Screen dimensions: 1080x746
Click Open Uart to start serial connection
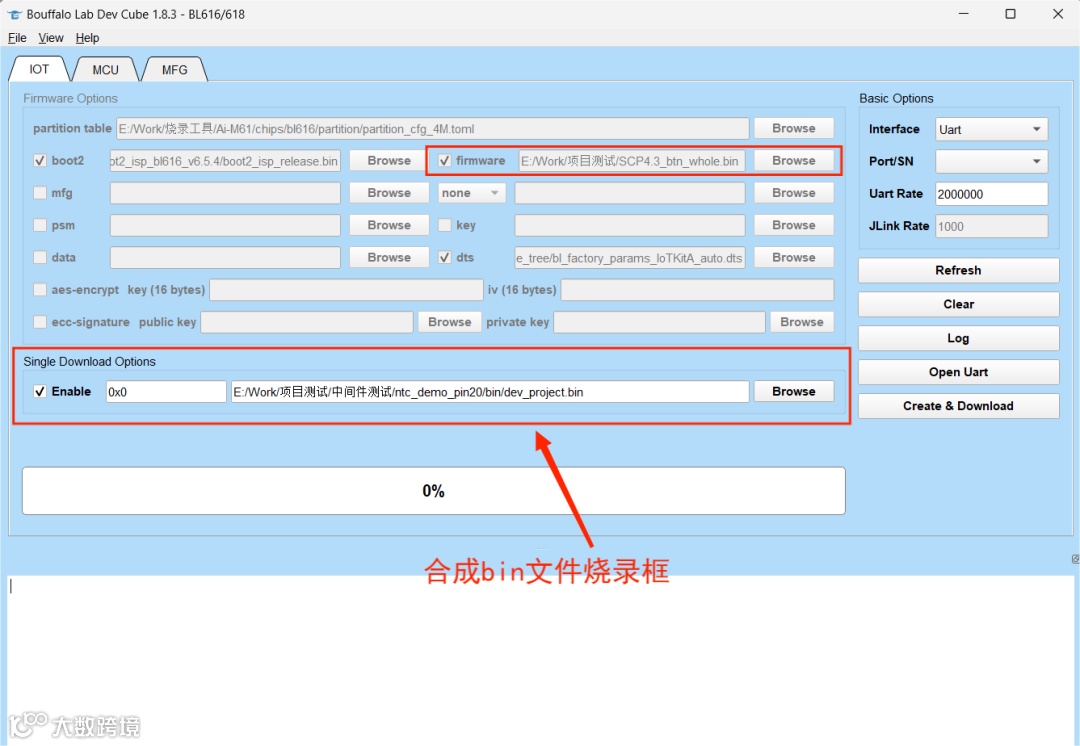957,371
